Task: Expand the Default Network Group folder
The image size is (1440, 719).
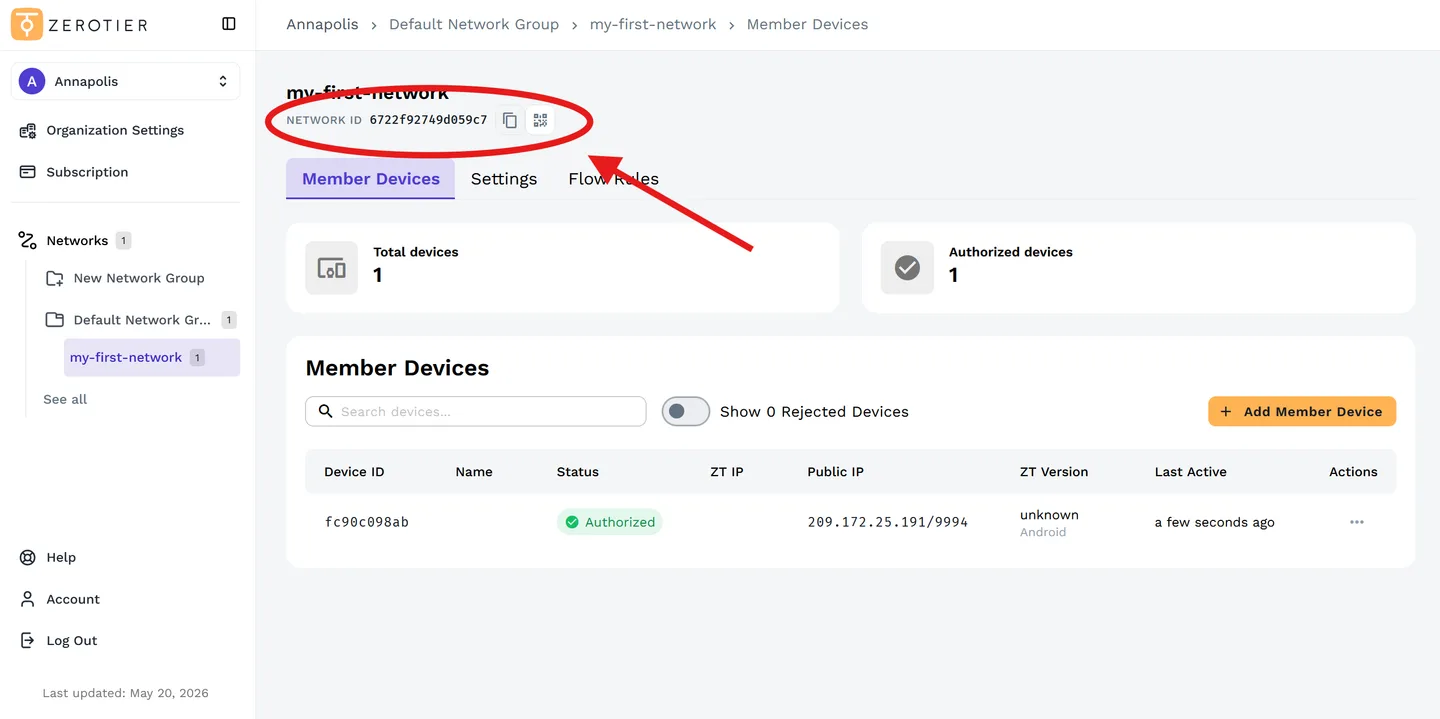Action: click(x=142, y=320)
